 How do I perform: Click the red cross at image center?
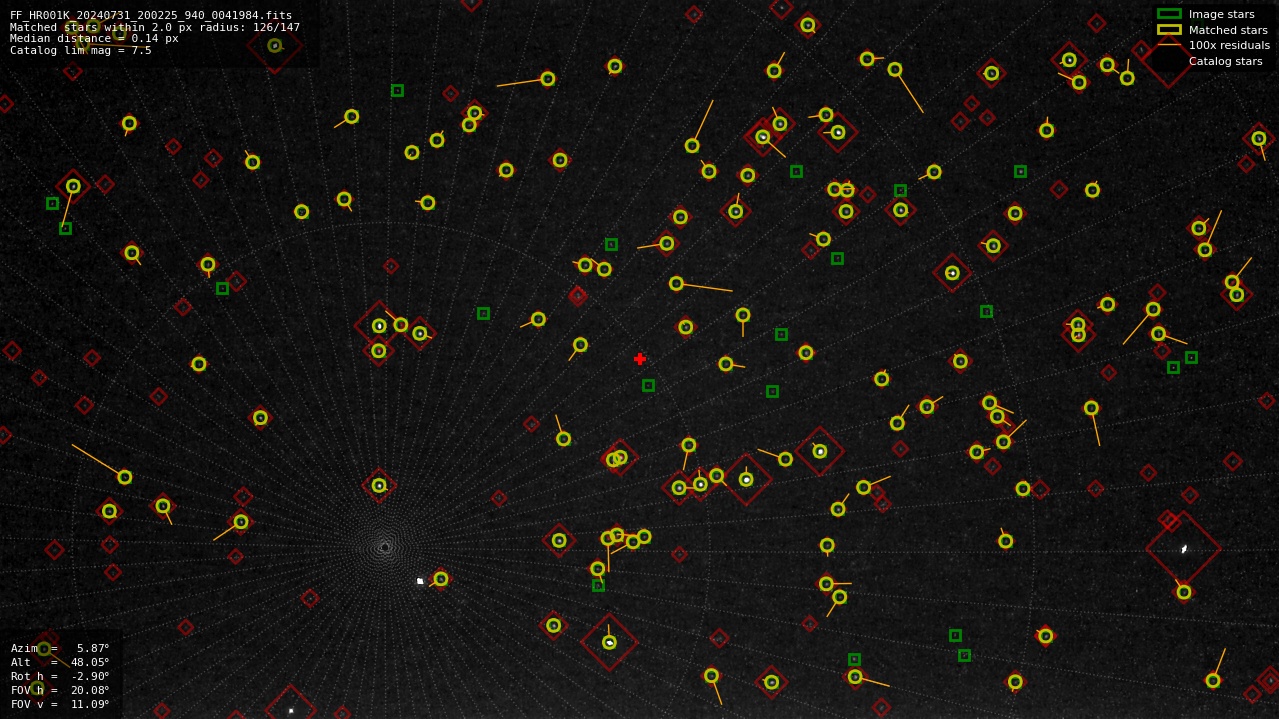[x=640, y=359]
